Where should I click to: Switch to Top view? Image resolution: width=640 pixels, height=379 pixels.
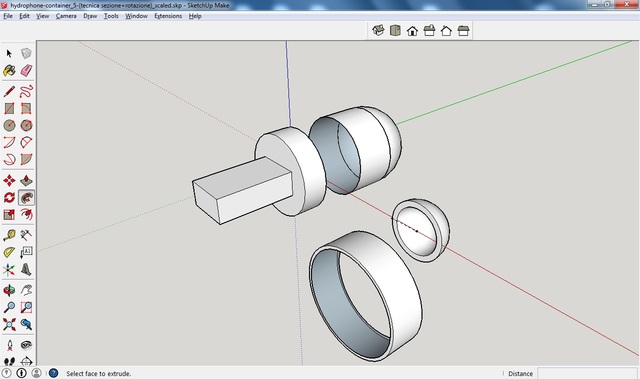click(x=395, y=31)
